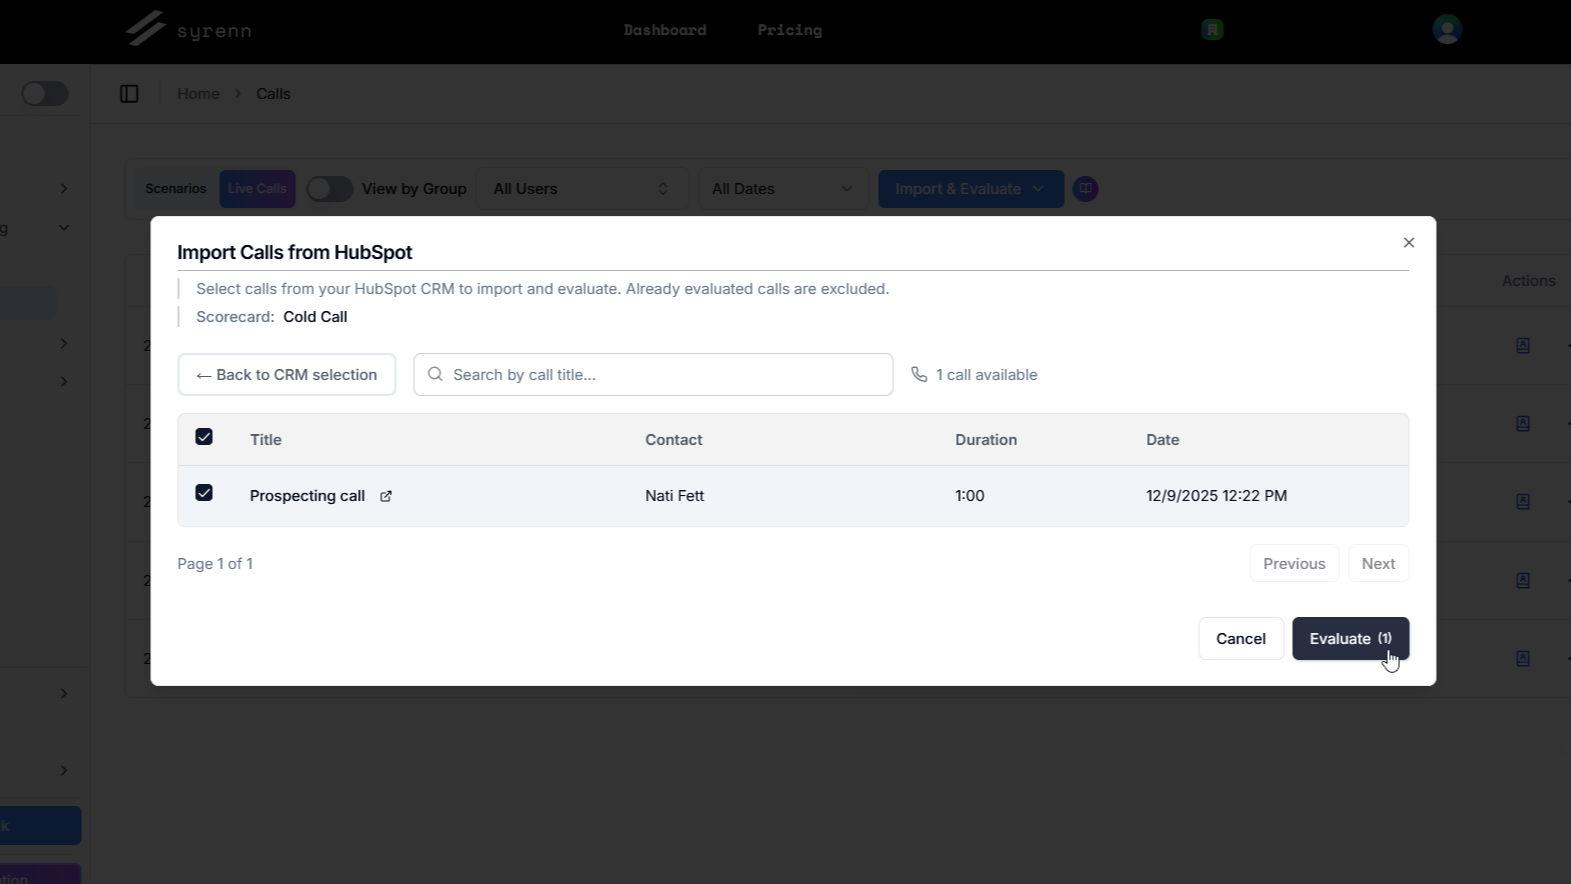Click the Syrenn logo in header
This screenshot has width=1571, height=884.
(x=188, y=29)
